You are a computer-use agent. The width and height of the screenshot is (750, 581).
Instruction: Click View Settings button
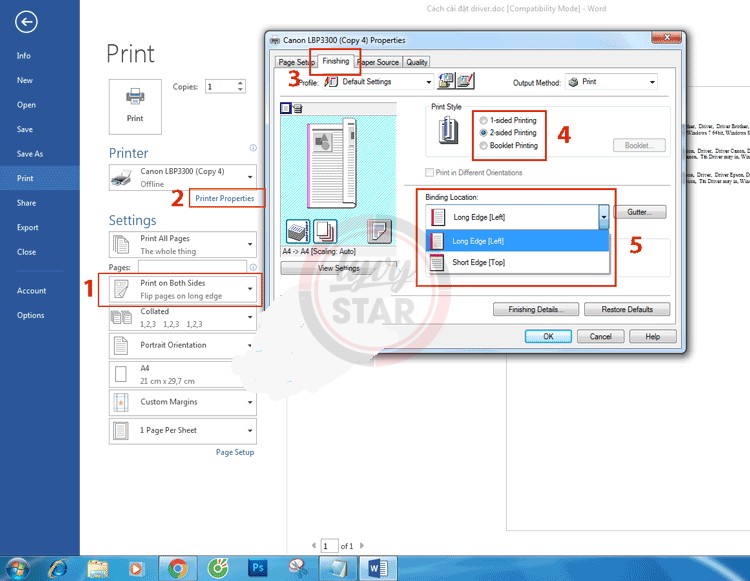[x=339, y=268]
